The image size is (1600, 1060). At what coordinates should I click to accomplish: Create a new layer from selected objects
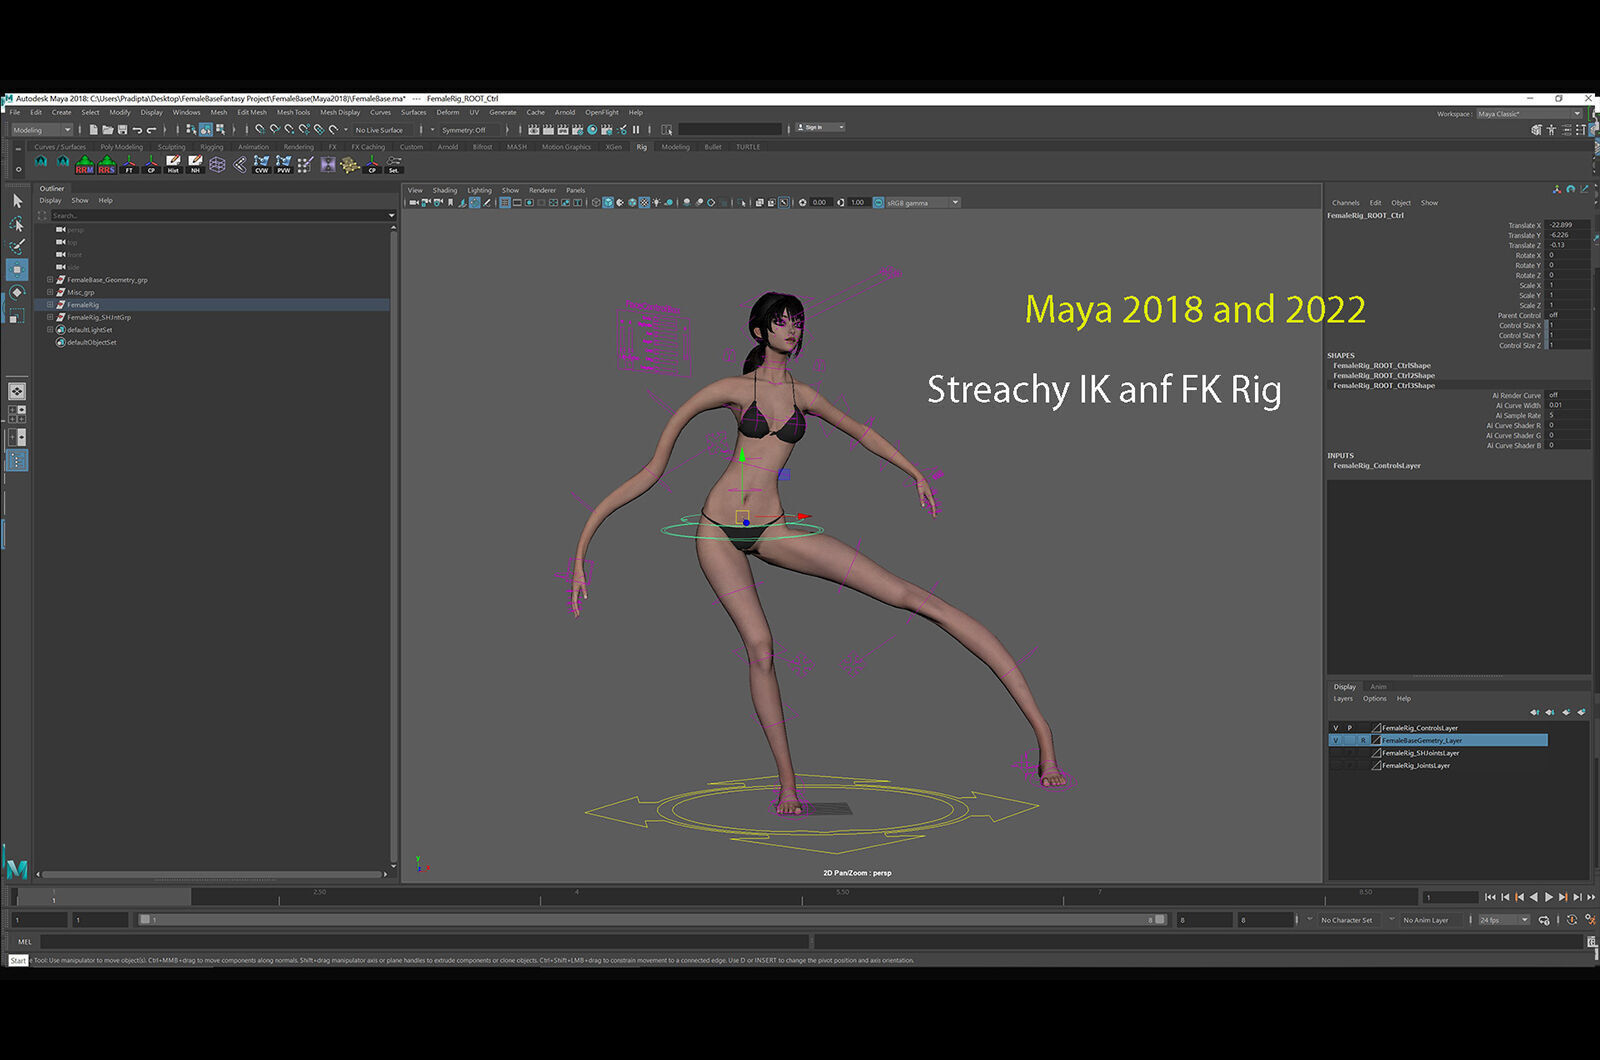(x=1581, y=712)
